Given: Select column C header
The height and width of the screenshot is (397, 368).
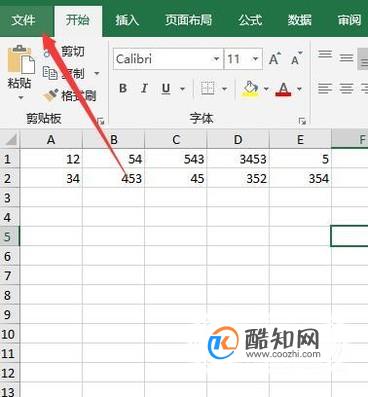Looking at the screenshot, I should coord(176,139).
